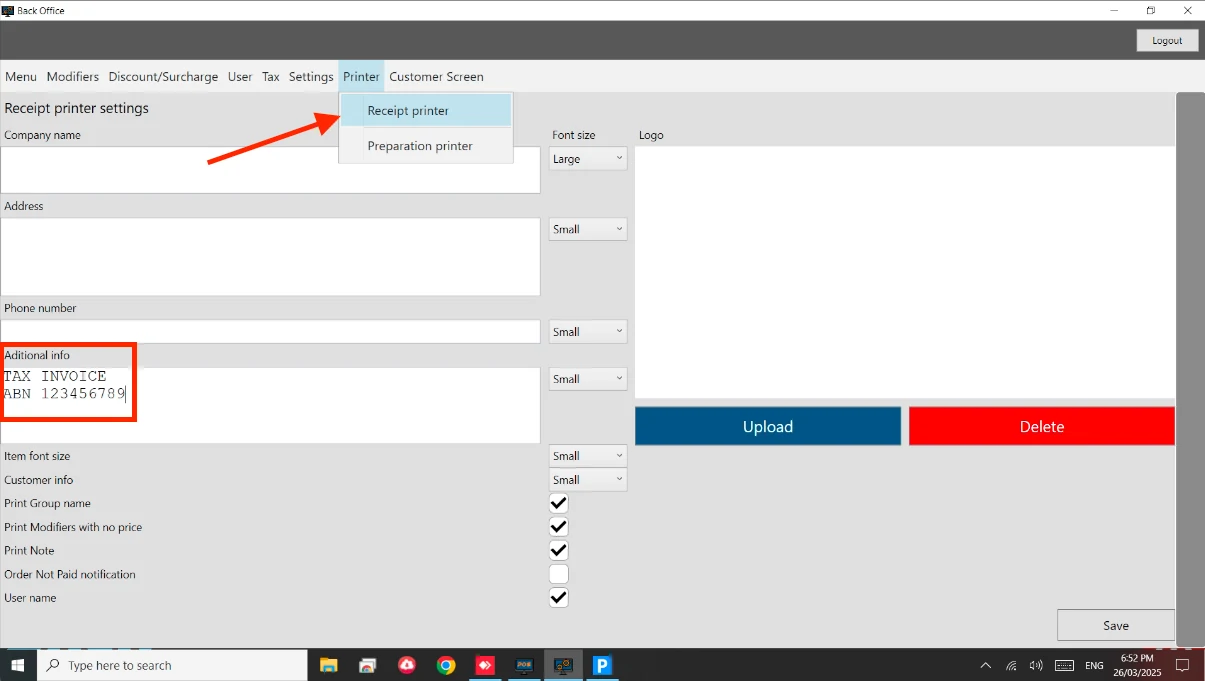This screenshot has height=681, width=1205.
Task: Click the Back Office title bar app icon
Action: click(8, 10)
